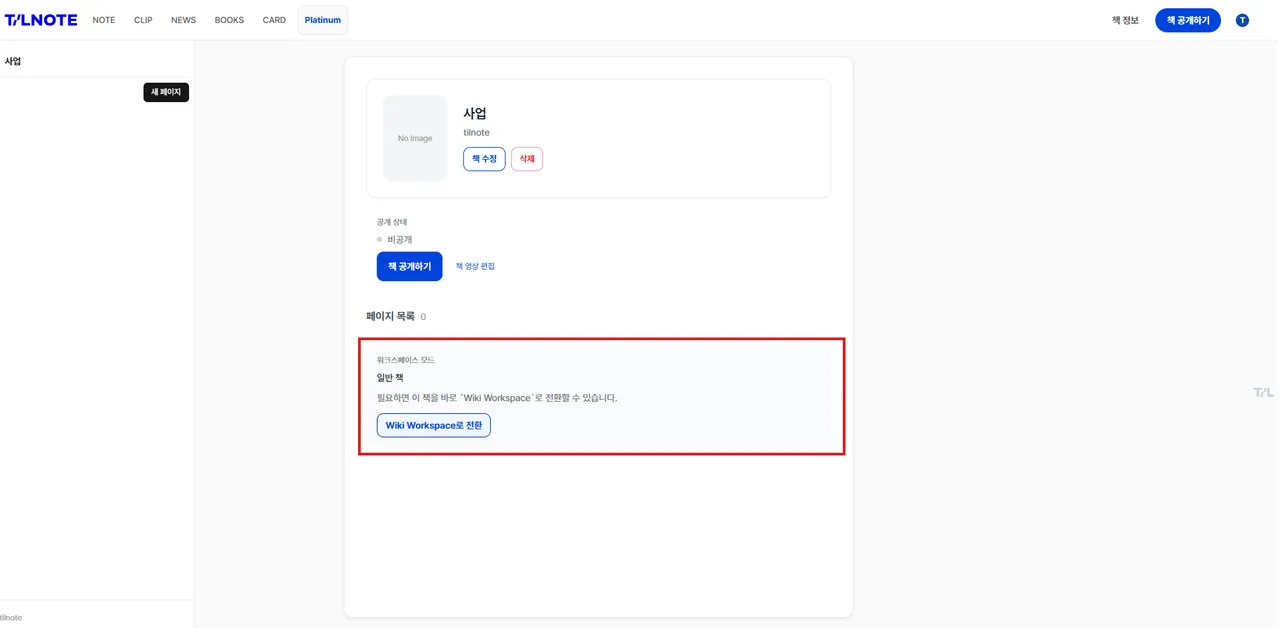This screenshot has height=628, width=1280.
Task: Go to the CLIP section
Action: 143,20
